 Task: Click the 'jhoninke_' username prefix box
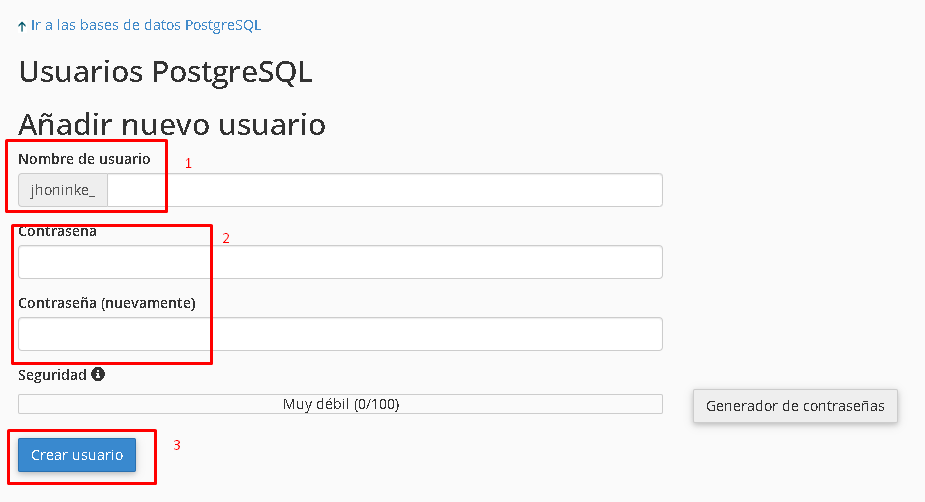point(63,190)
